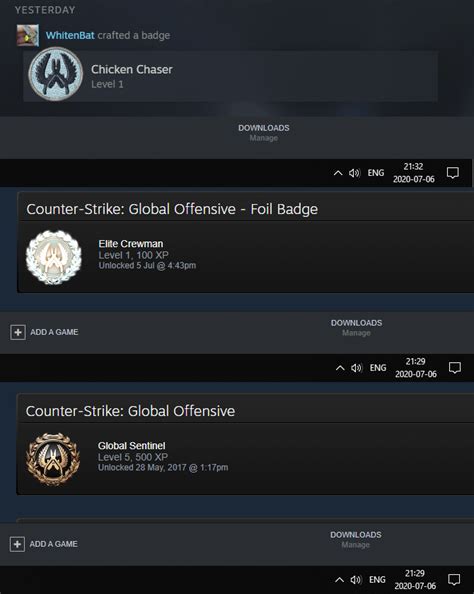Open the Elite Crewman foil badge icon

click(53, 257)
